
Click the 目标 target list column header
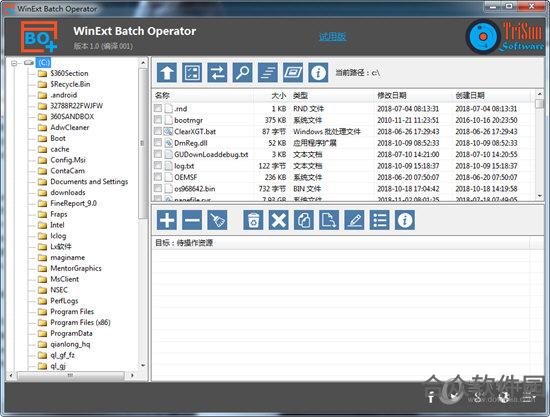pyautogui.click(x=341, y=243)
